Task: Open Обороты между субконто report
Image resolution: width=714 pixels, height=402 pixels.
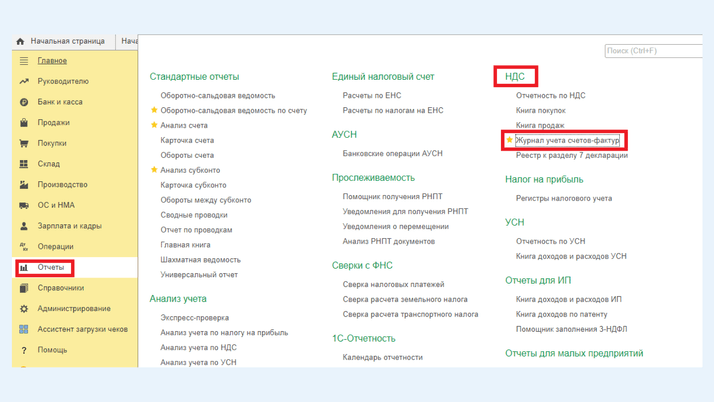Action: [x=206, y=200]
